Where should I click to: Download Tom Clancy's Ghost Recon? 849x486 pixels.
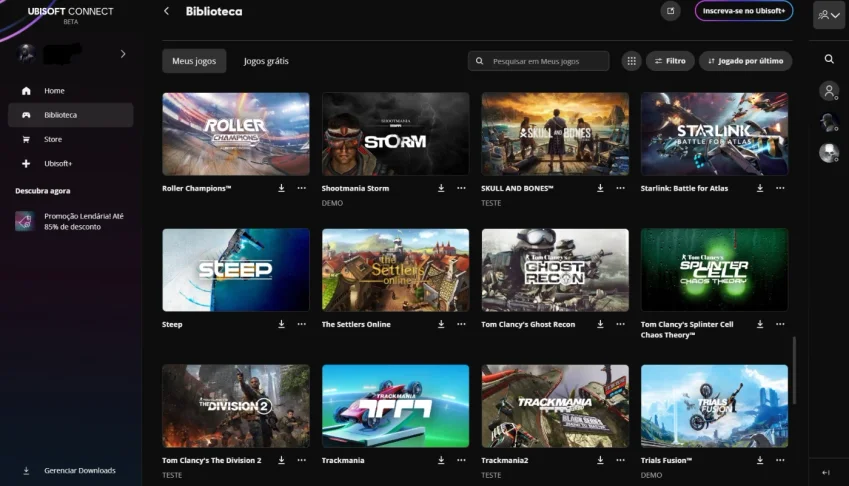600,324
